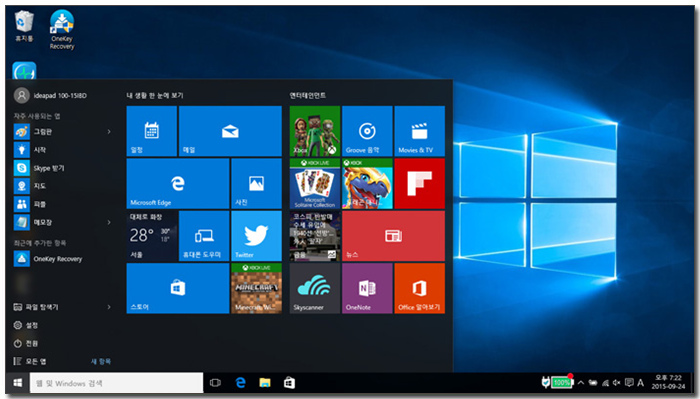This screenshot has width=700, height=399.
Task: Open the Calendar (일정) tile
Action: tap(152, 131)
